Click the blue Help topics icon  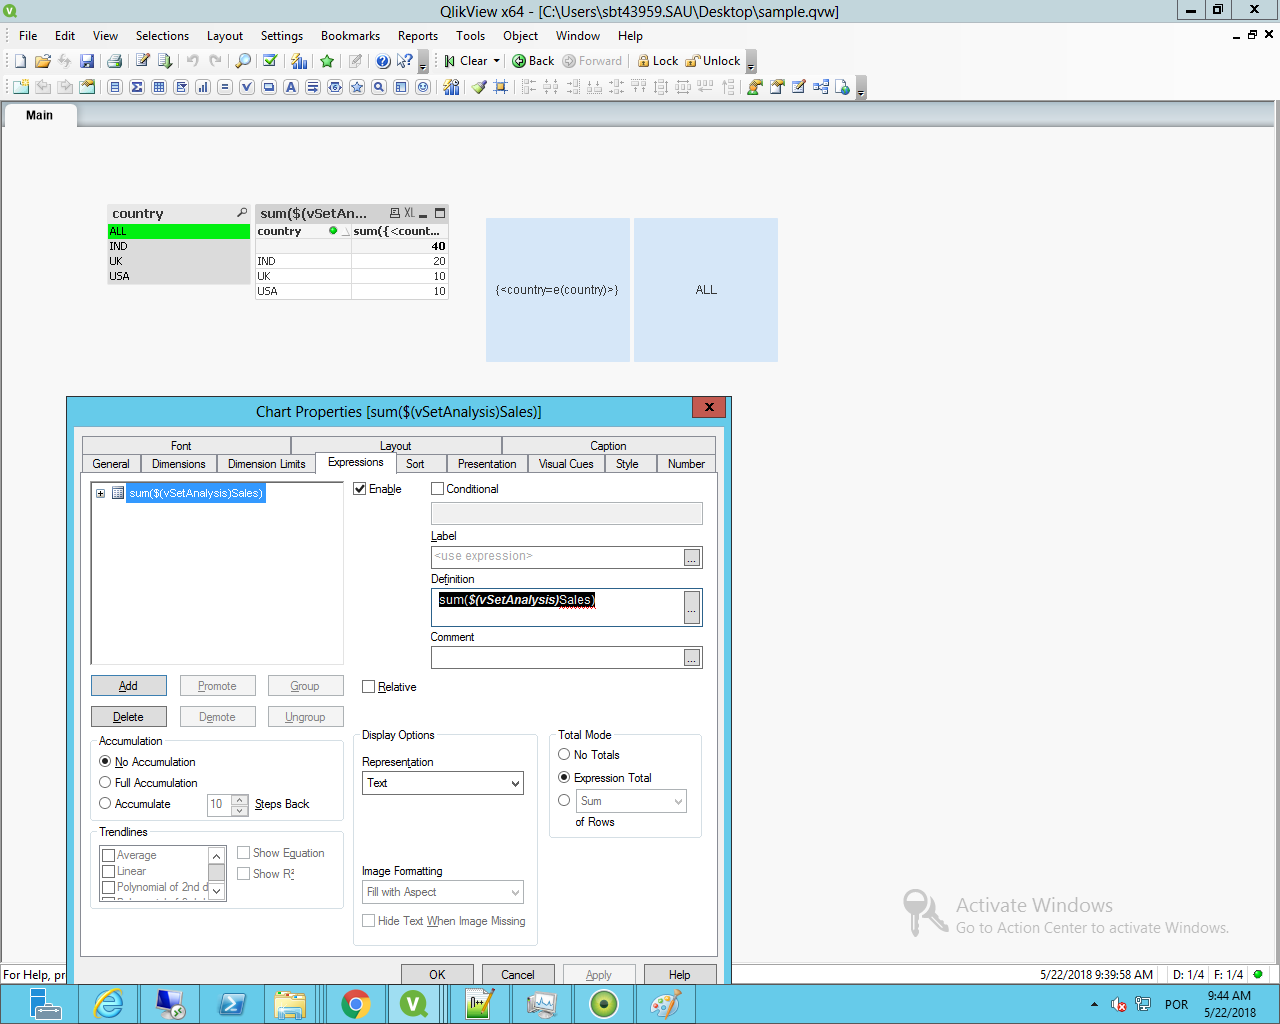click(x=383, y=61)
